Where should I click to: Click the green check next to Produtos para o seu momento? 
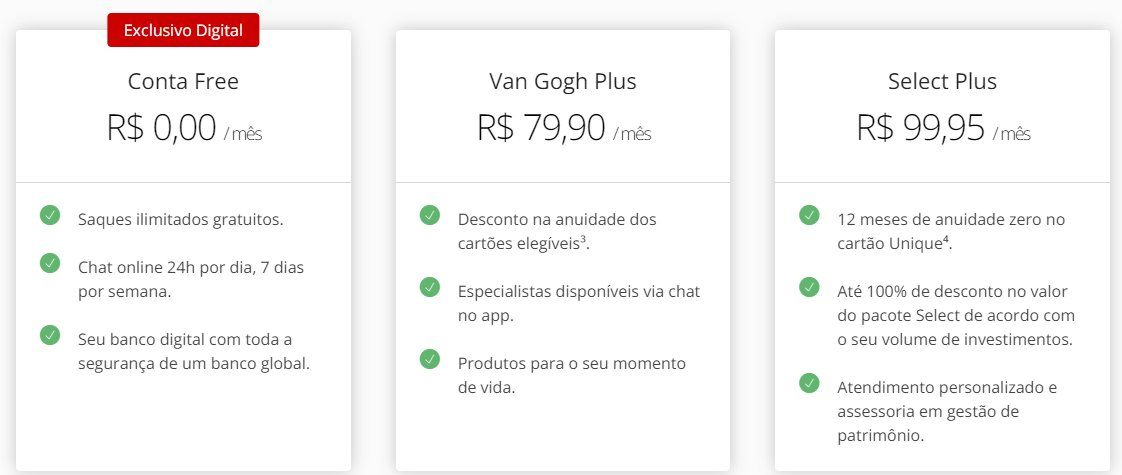pos(429,359)
